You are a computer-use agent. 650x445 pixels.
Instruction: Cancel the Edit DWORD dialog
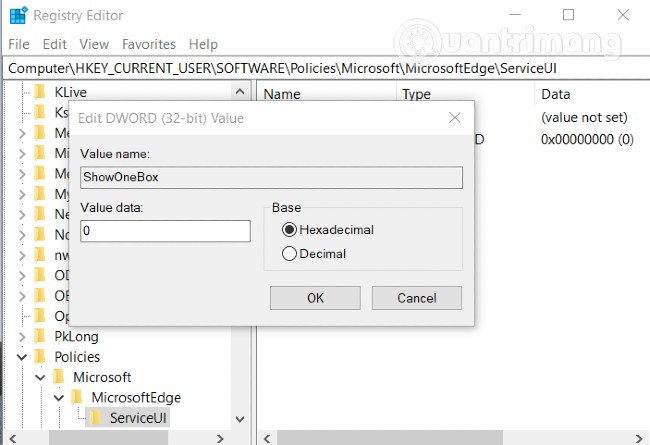click(x=417, y=298)
